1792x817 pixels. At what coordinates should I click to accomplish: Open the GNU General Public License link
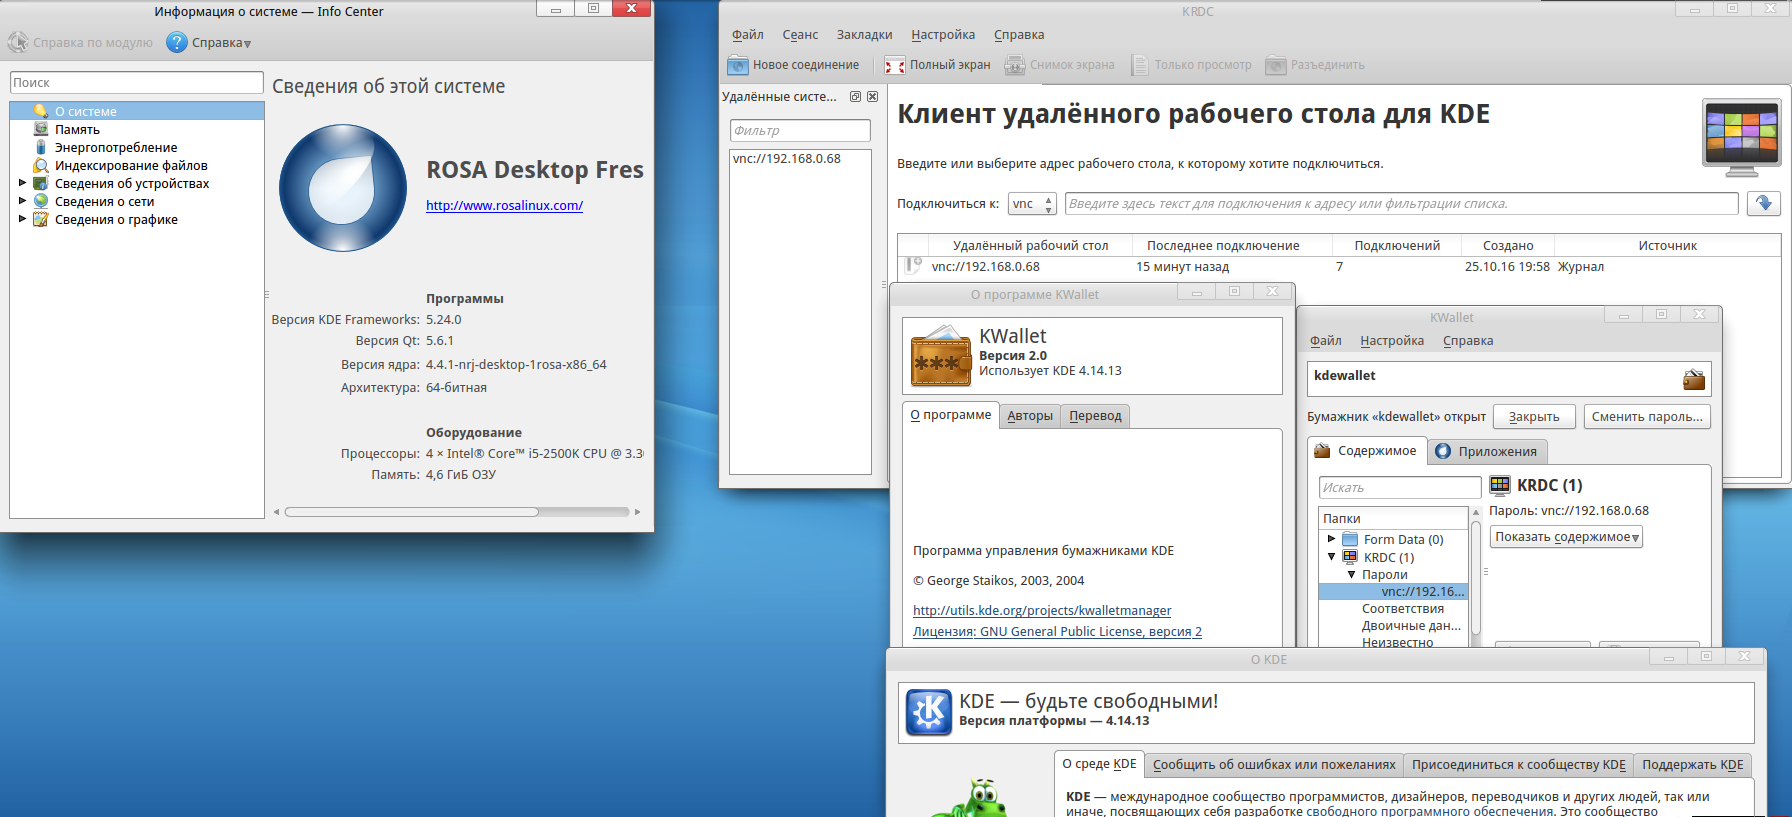(1057, 632)
